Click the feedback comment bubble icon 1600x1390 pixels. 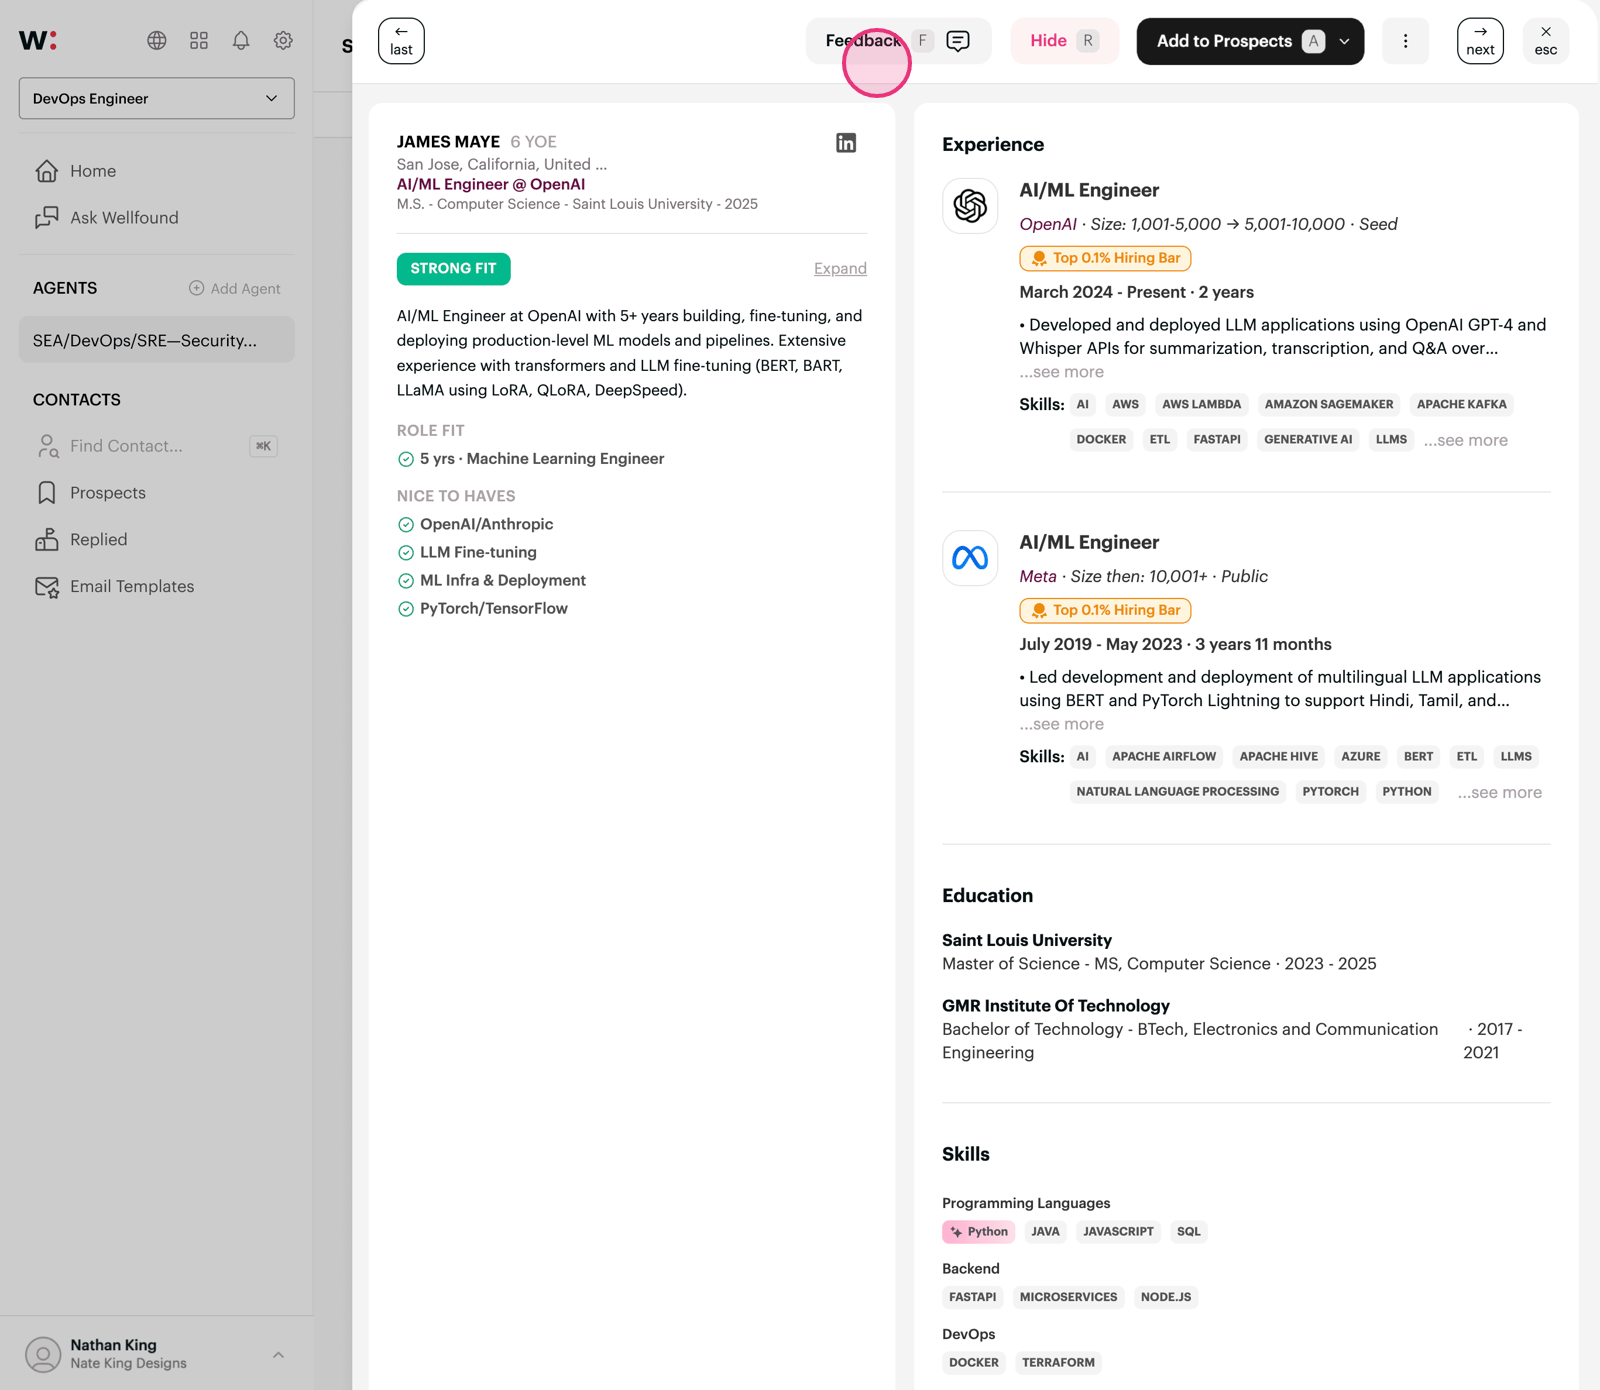pos(958,41)
